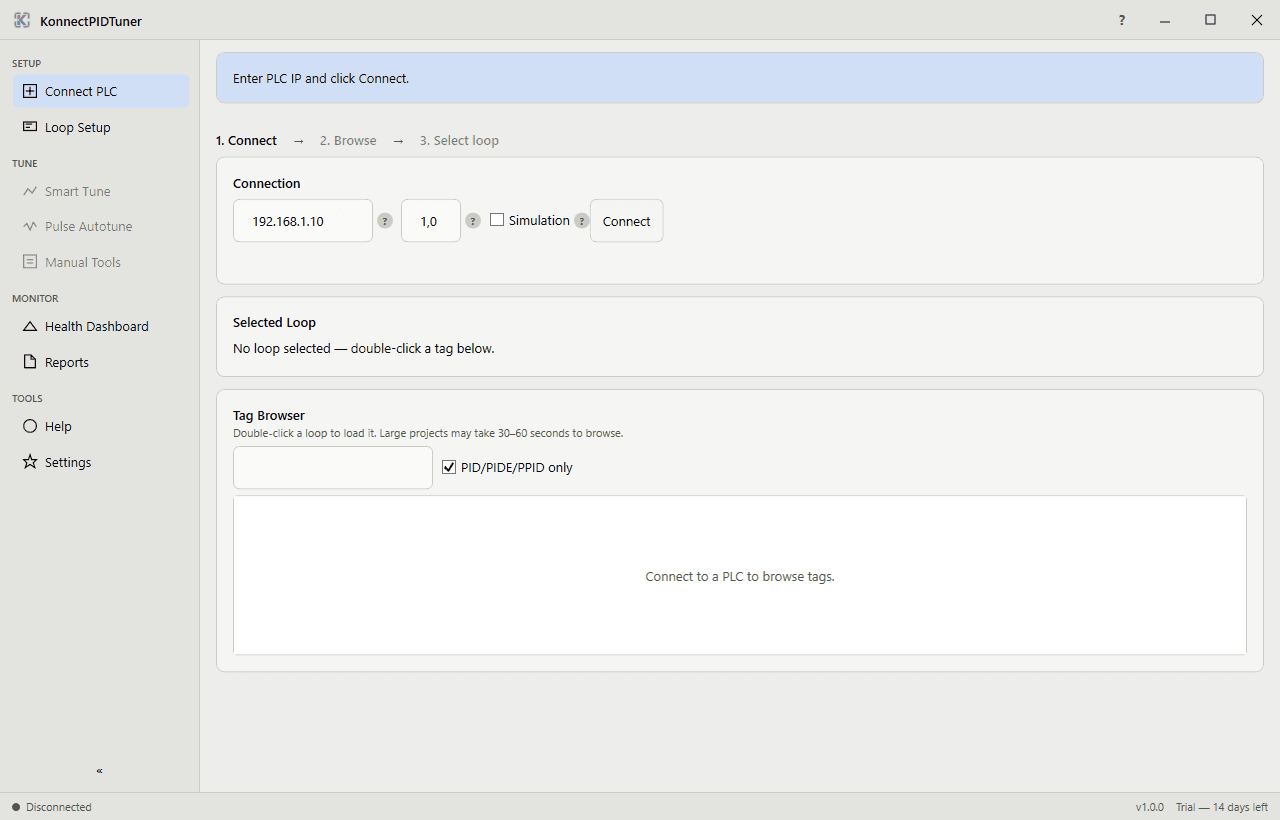Open the Help page label
This screenshot has height=820, width=1280.
pos(58,426)
